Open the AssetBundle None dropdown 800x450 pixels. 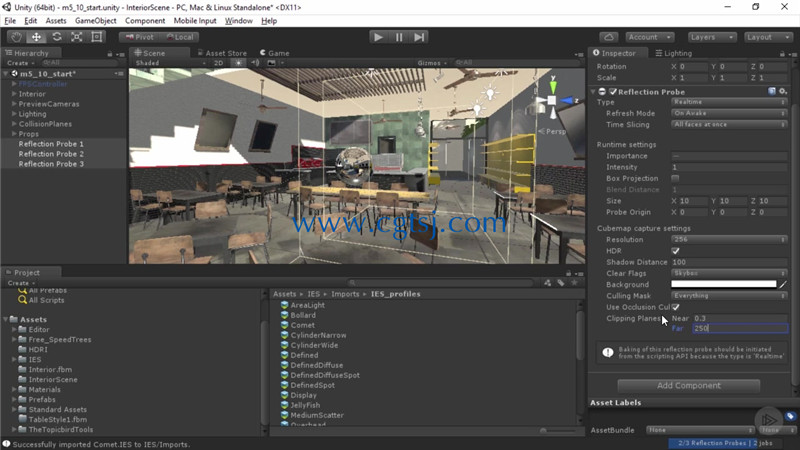click(x=700, y=430)
